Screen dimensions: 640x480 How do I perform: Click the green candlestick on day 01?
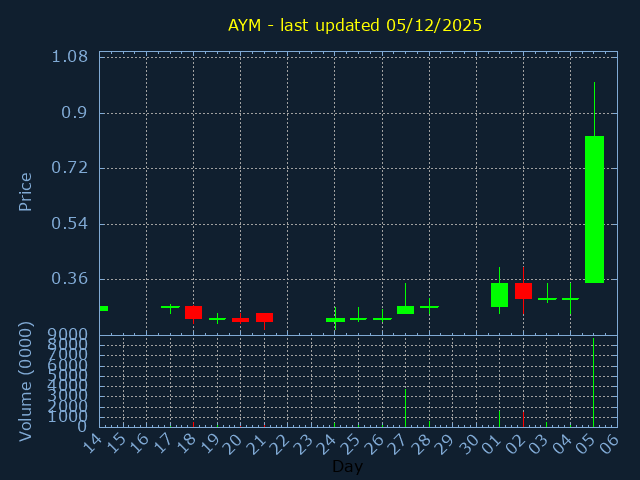(x=499, y=294)
